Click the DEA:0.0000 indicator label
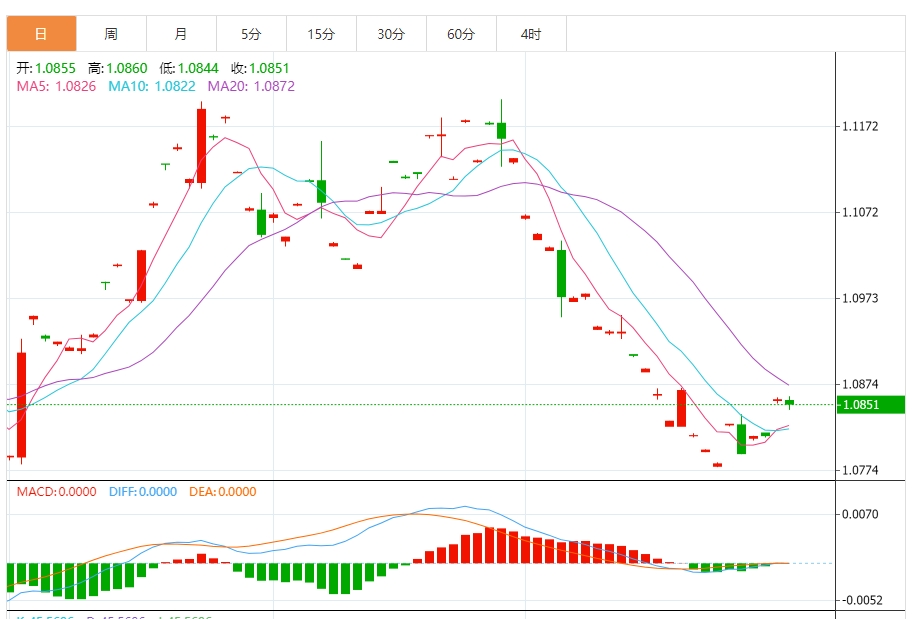The width and height of the screenshot is (921, 619). 223,492
